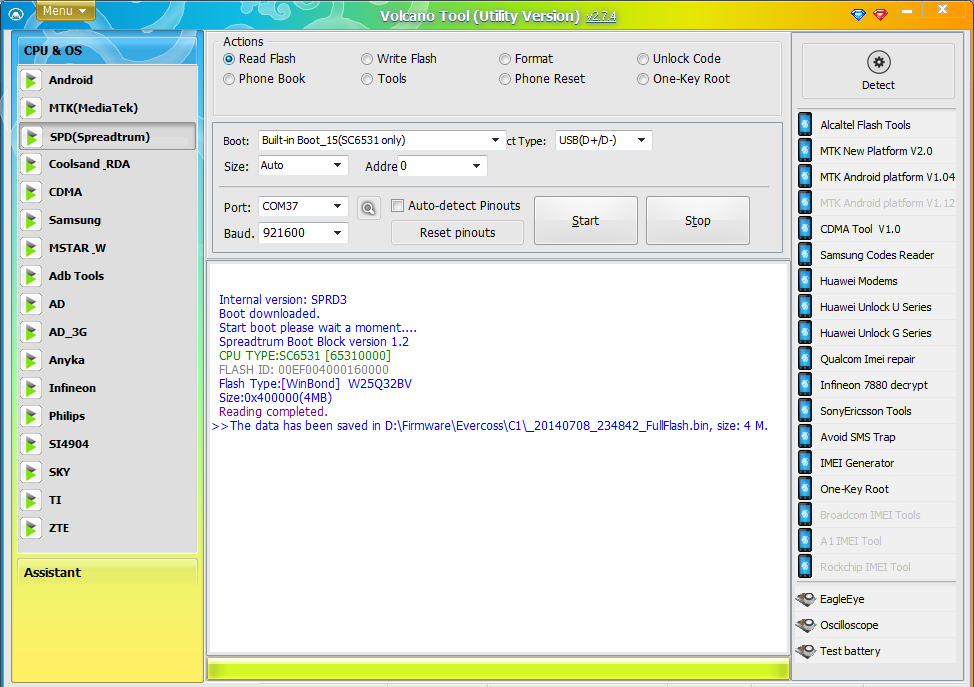Open the Menu dropdown in title bar

click(x=65, y=11)
